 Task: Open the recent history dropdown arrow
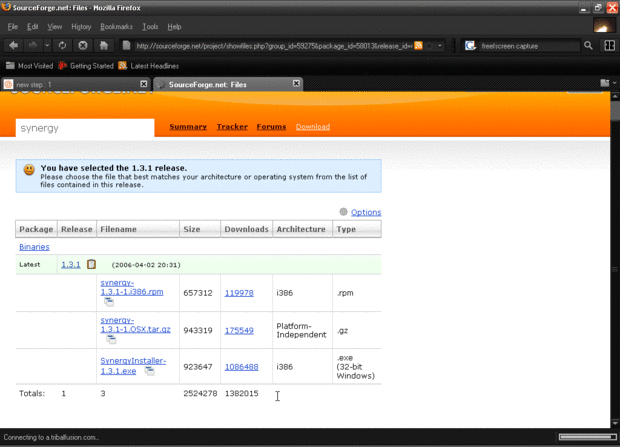pyautogui.click(x=47, y=45)
